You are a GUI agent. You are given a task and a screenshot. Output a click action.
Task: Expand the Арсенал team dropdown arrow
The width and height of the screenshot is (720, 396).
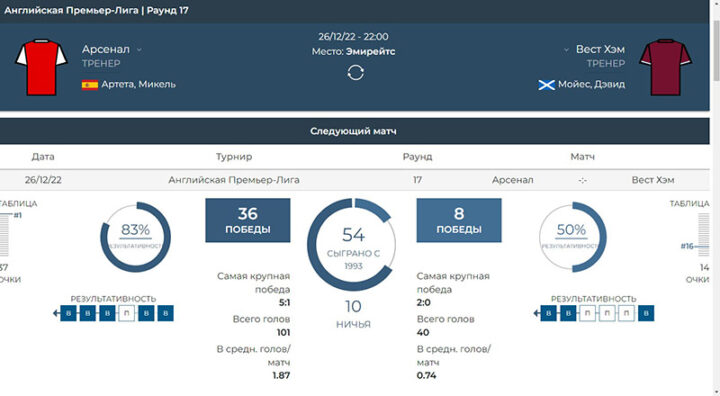pos(139,50)
